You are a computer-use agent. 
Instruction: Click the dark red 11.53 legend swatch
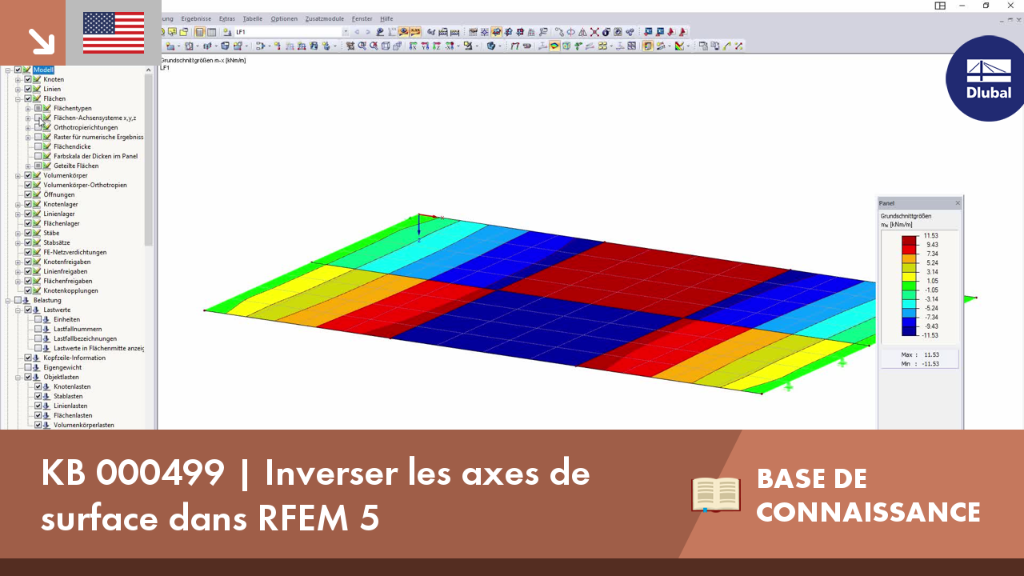click(909, 240)
